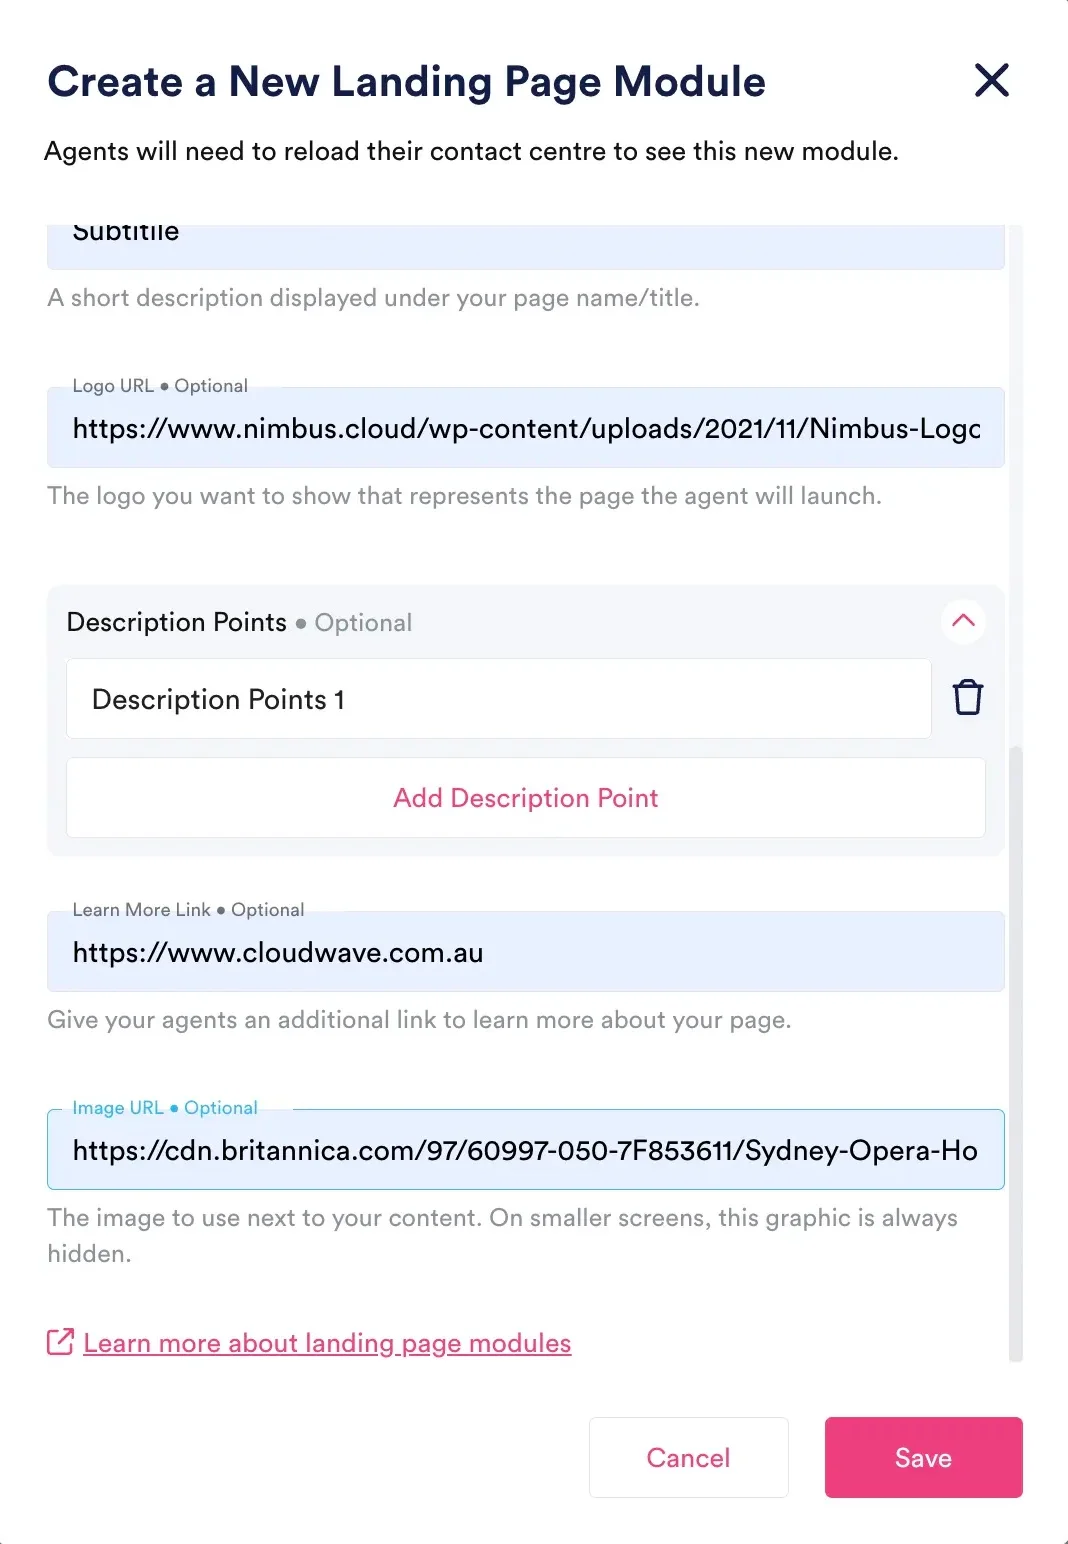Select the trash can icon next to the description point

[x=966, y=697]
